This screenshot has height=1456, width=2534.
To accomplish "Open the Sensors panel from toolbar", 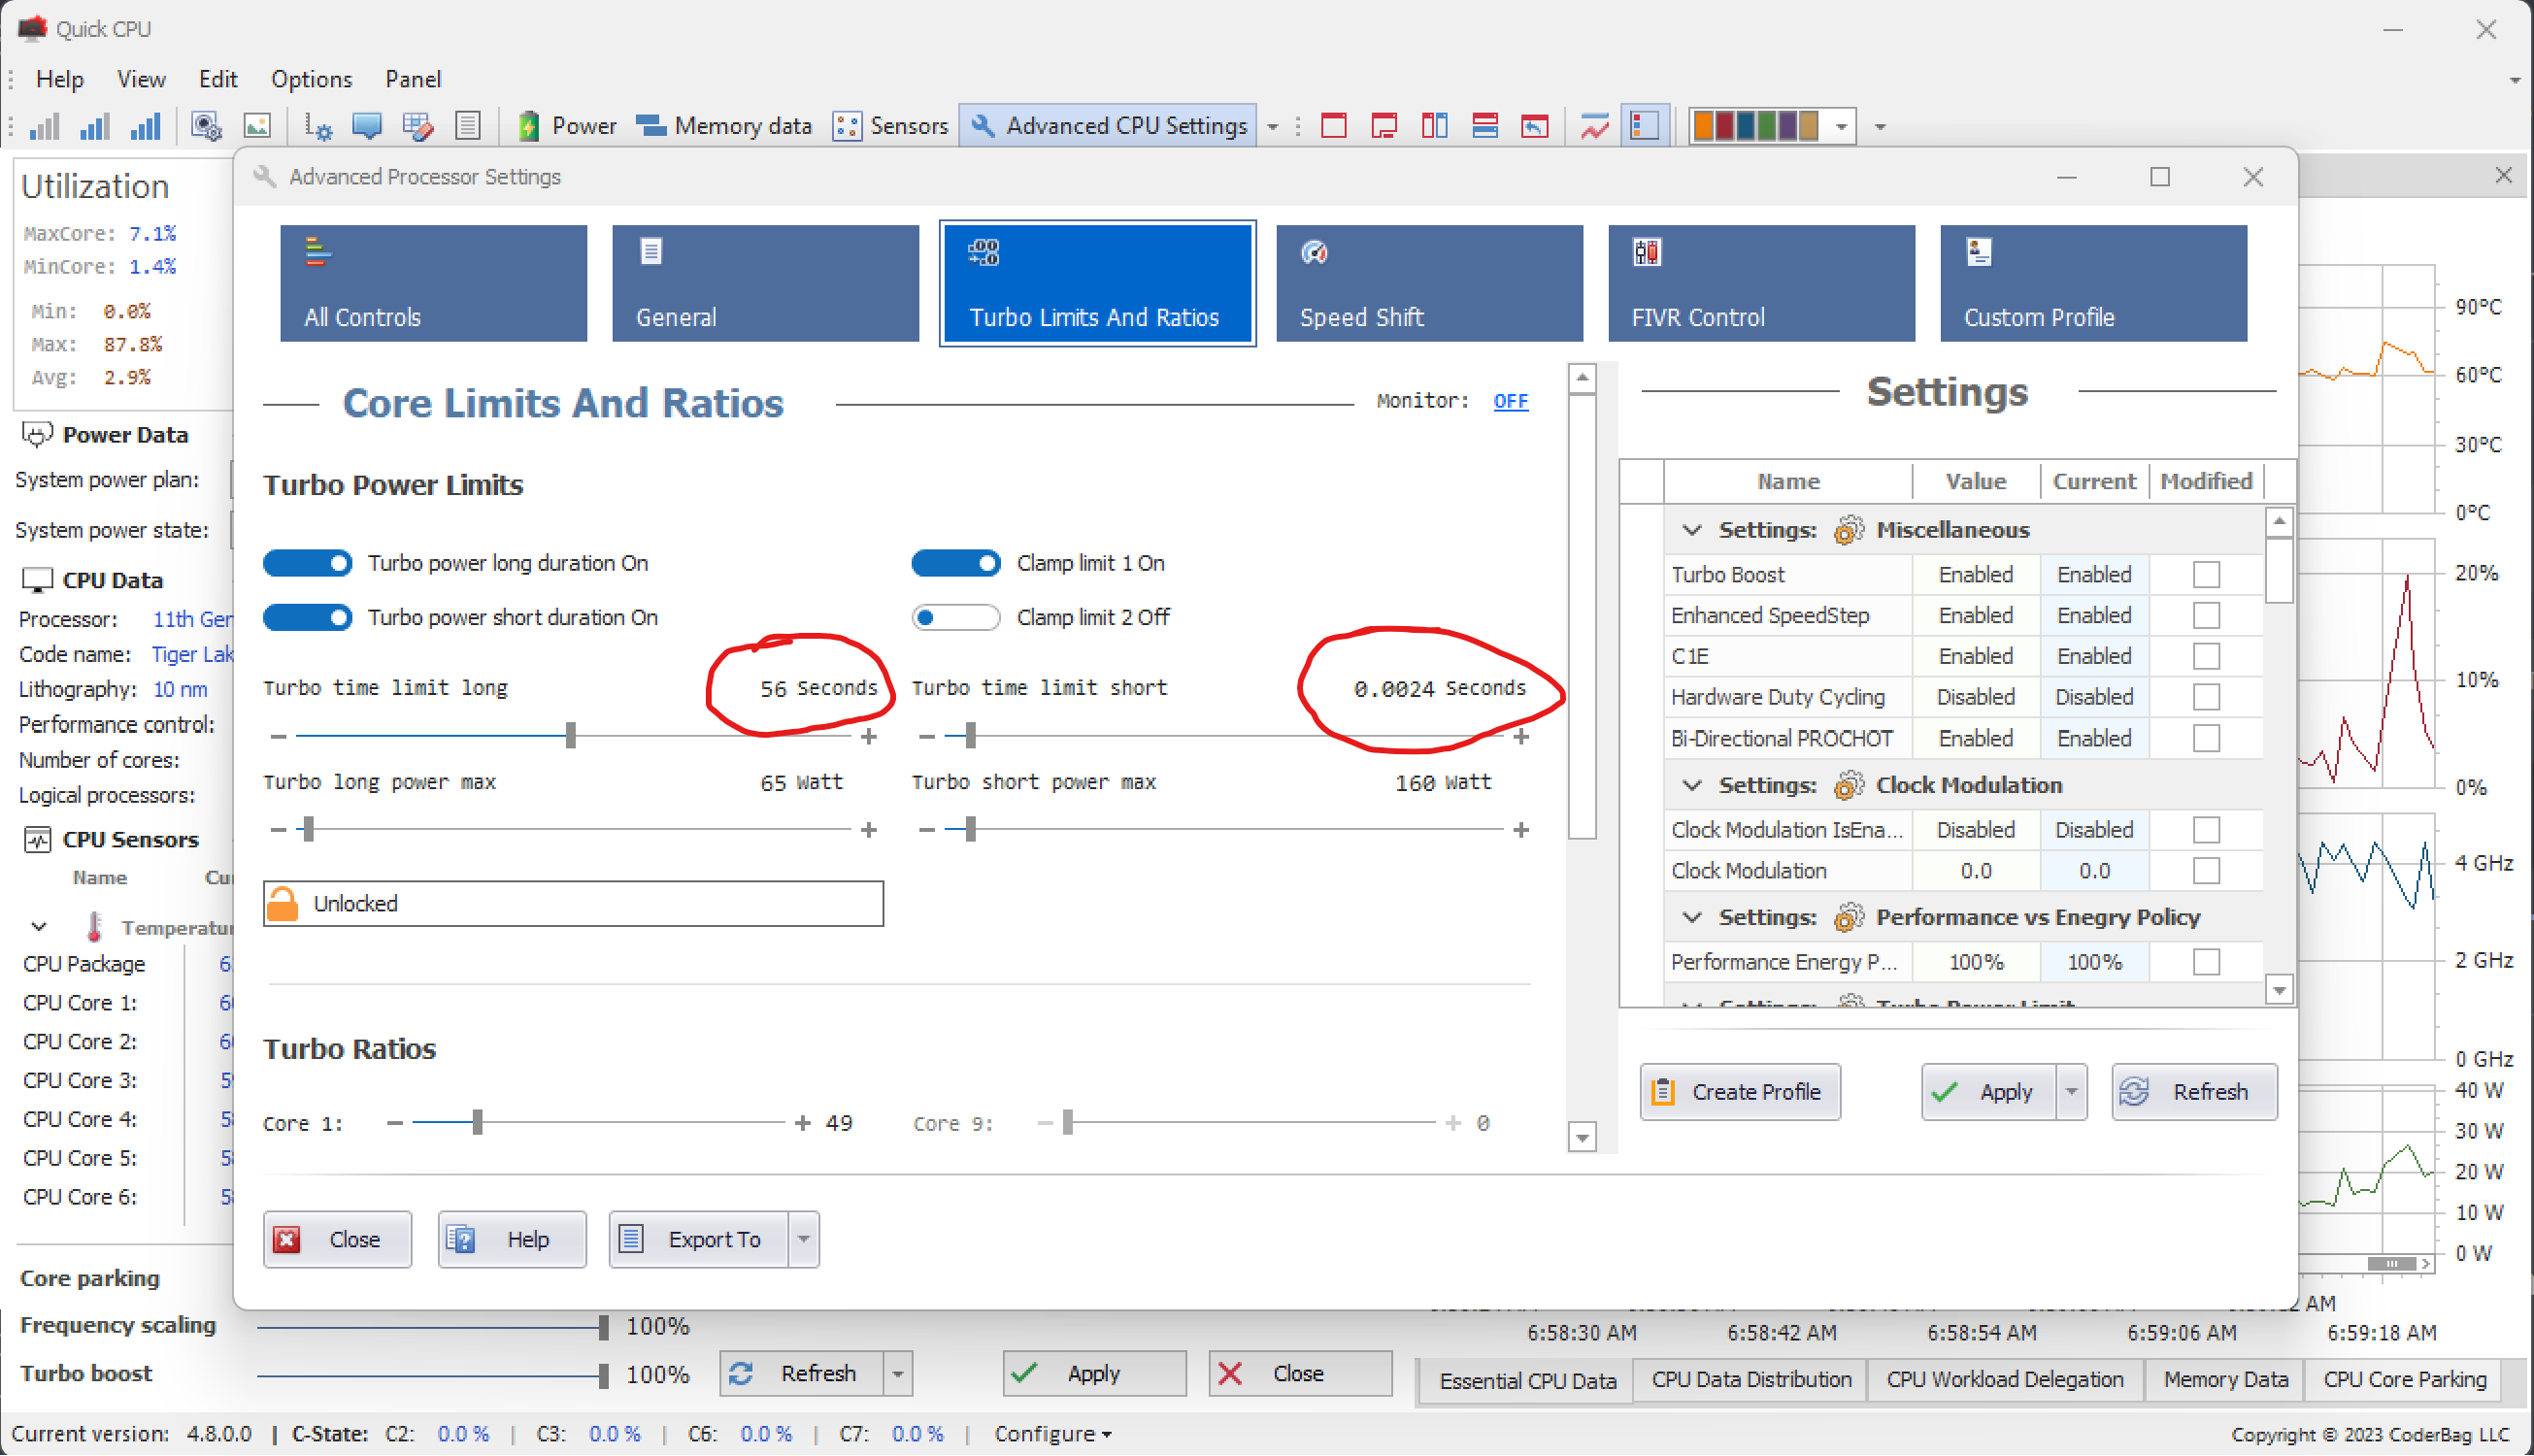I will click(890, 126).
